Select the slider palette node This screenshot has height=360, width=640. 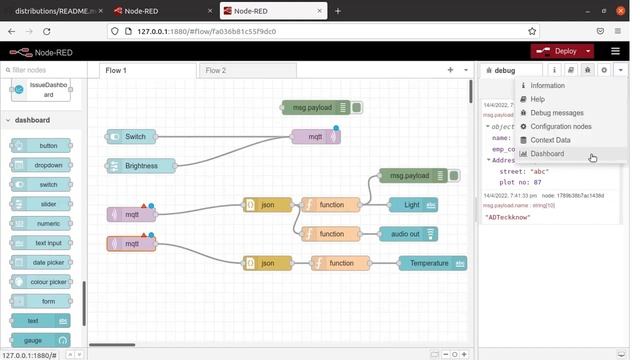tap(41, 204)
